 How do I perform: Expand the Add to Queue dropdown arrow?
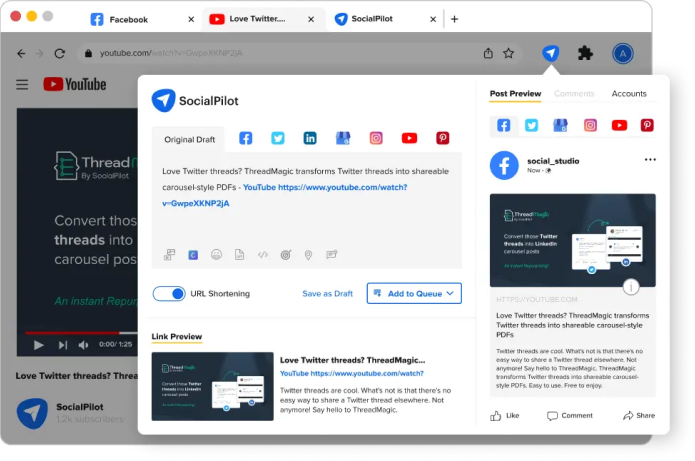click(x=450, y=293)
